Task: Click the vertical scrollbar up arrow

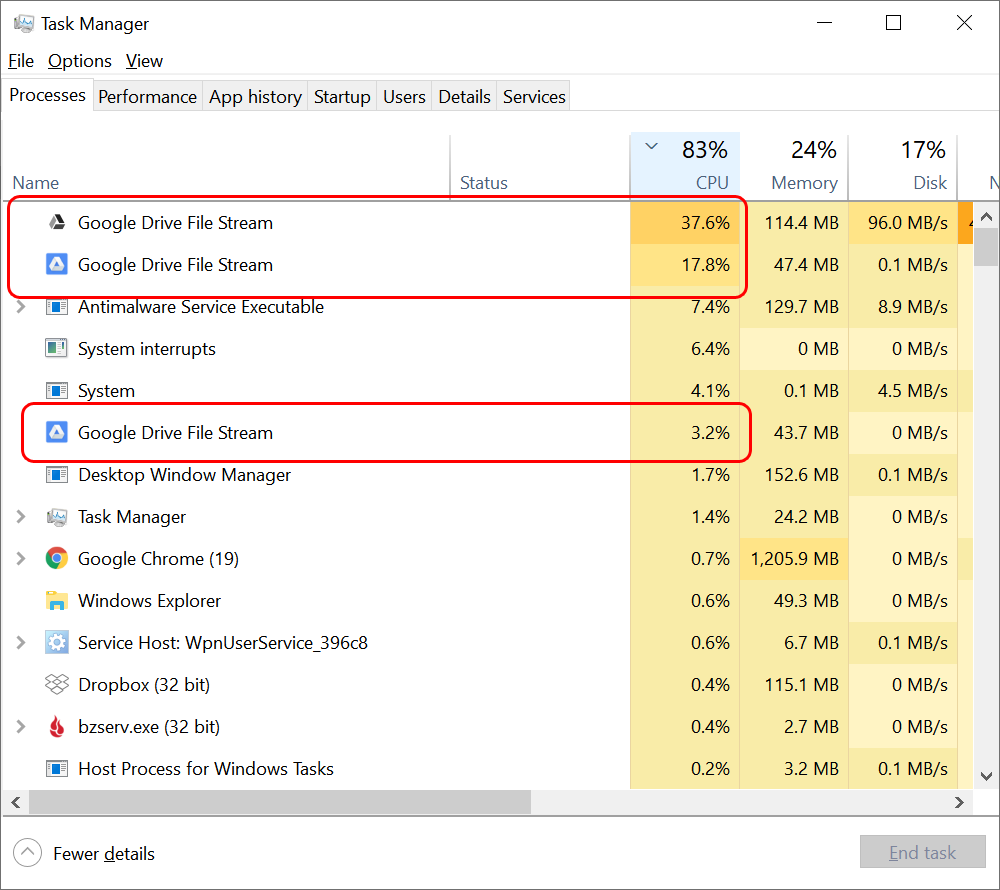Action: [x=986, y=217]
